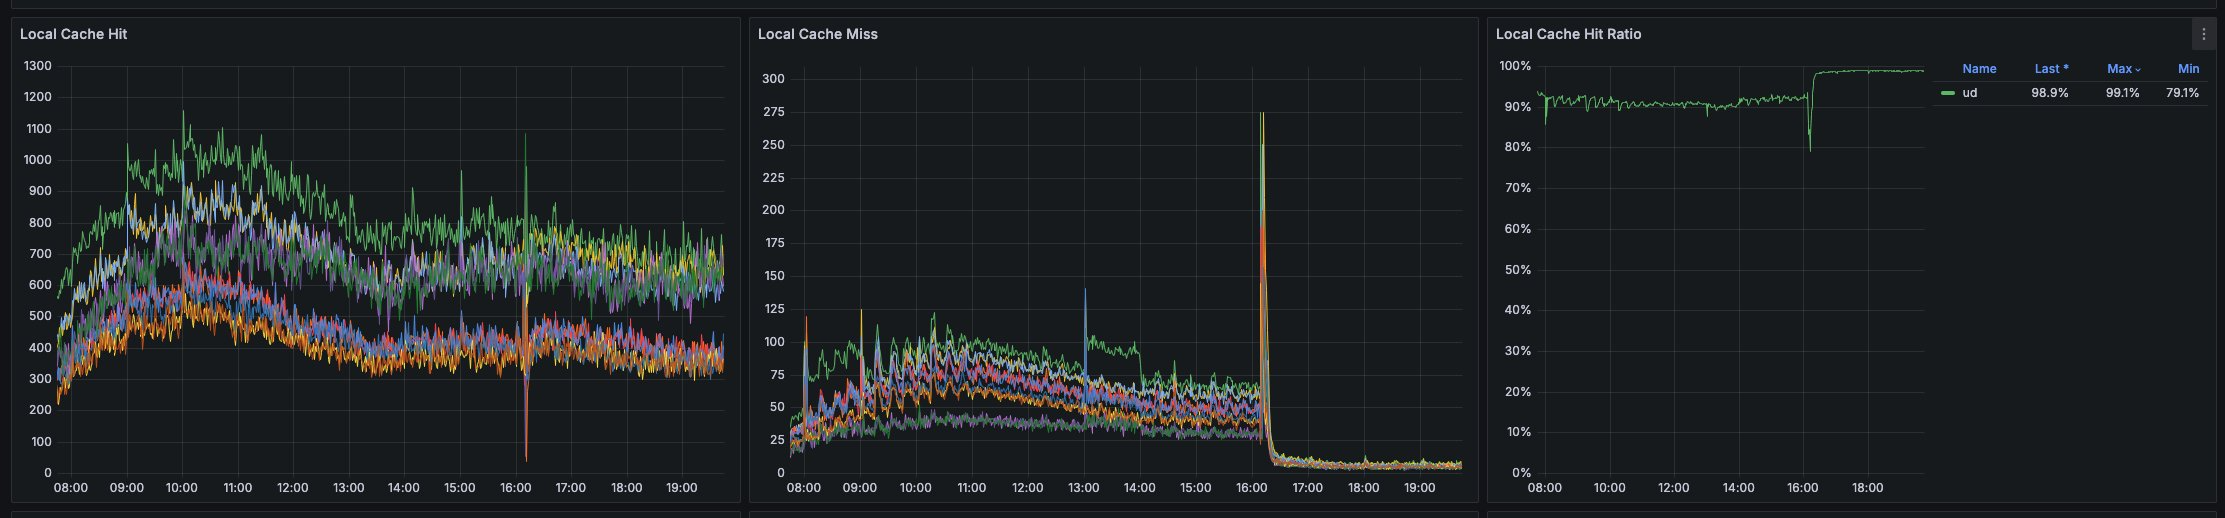The image size is (2225, 518).
Task: Click the 300 label on Local Cache Miss axis
Action: tap(772, 79)
